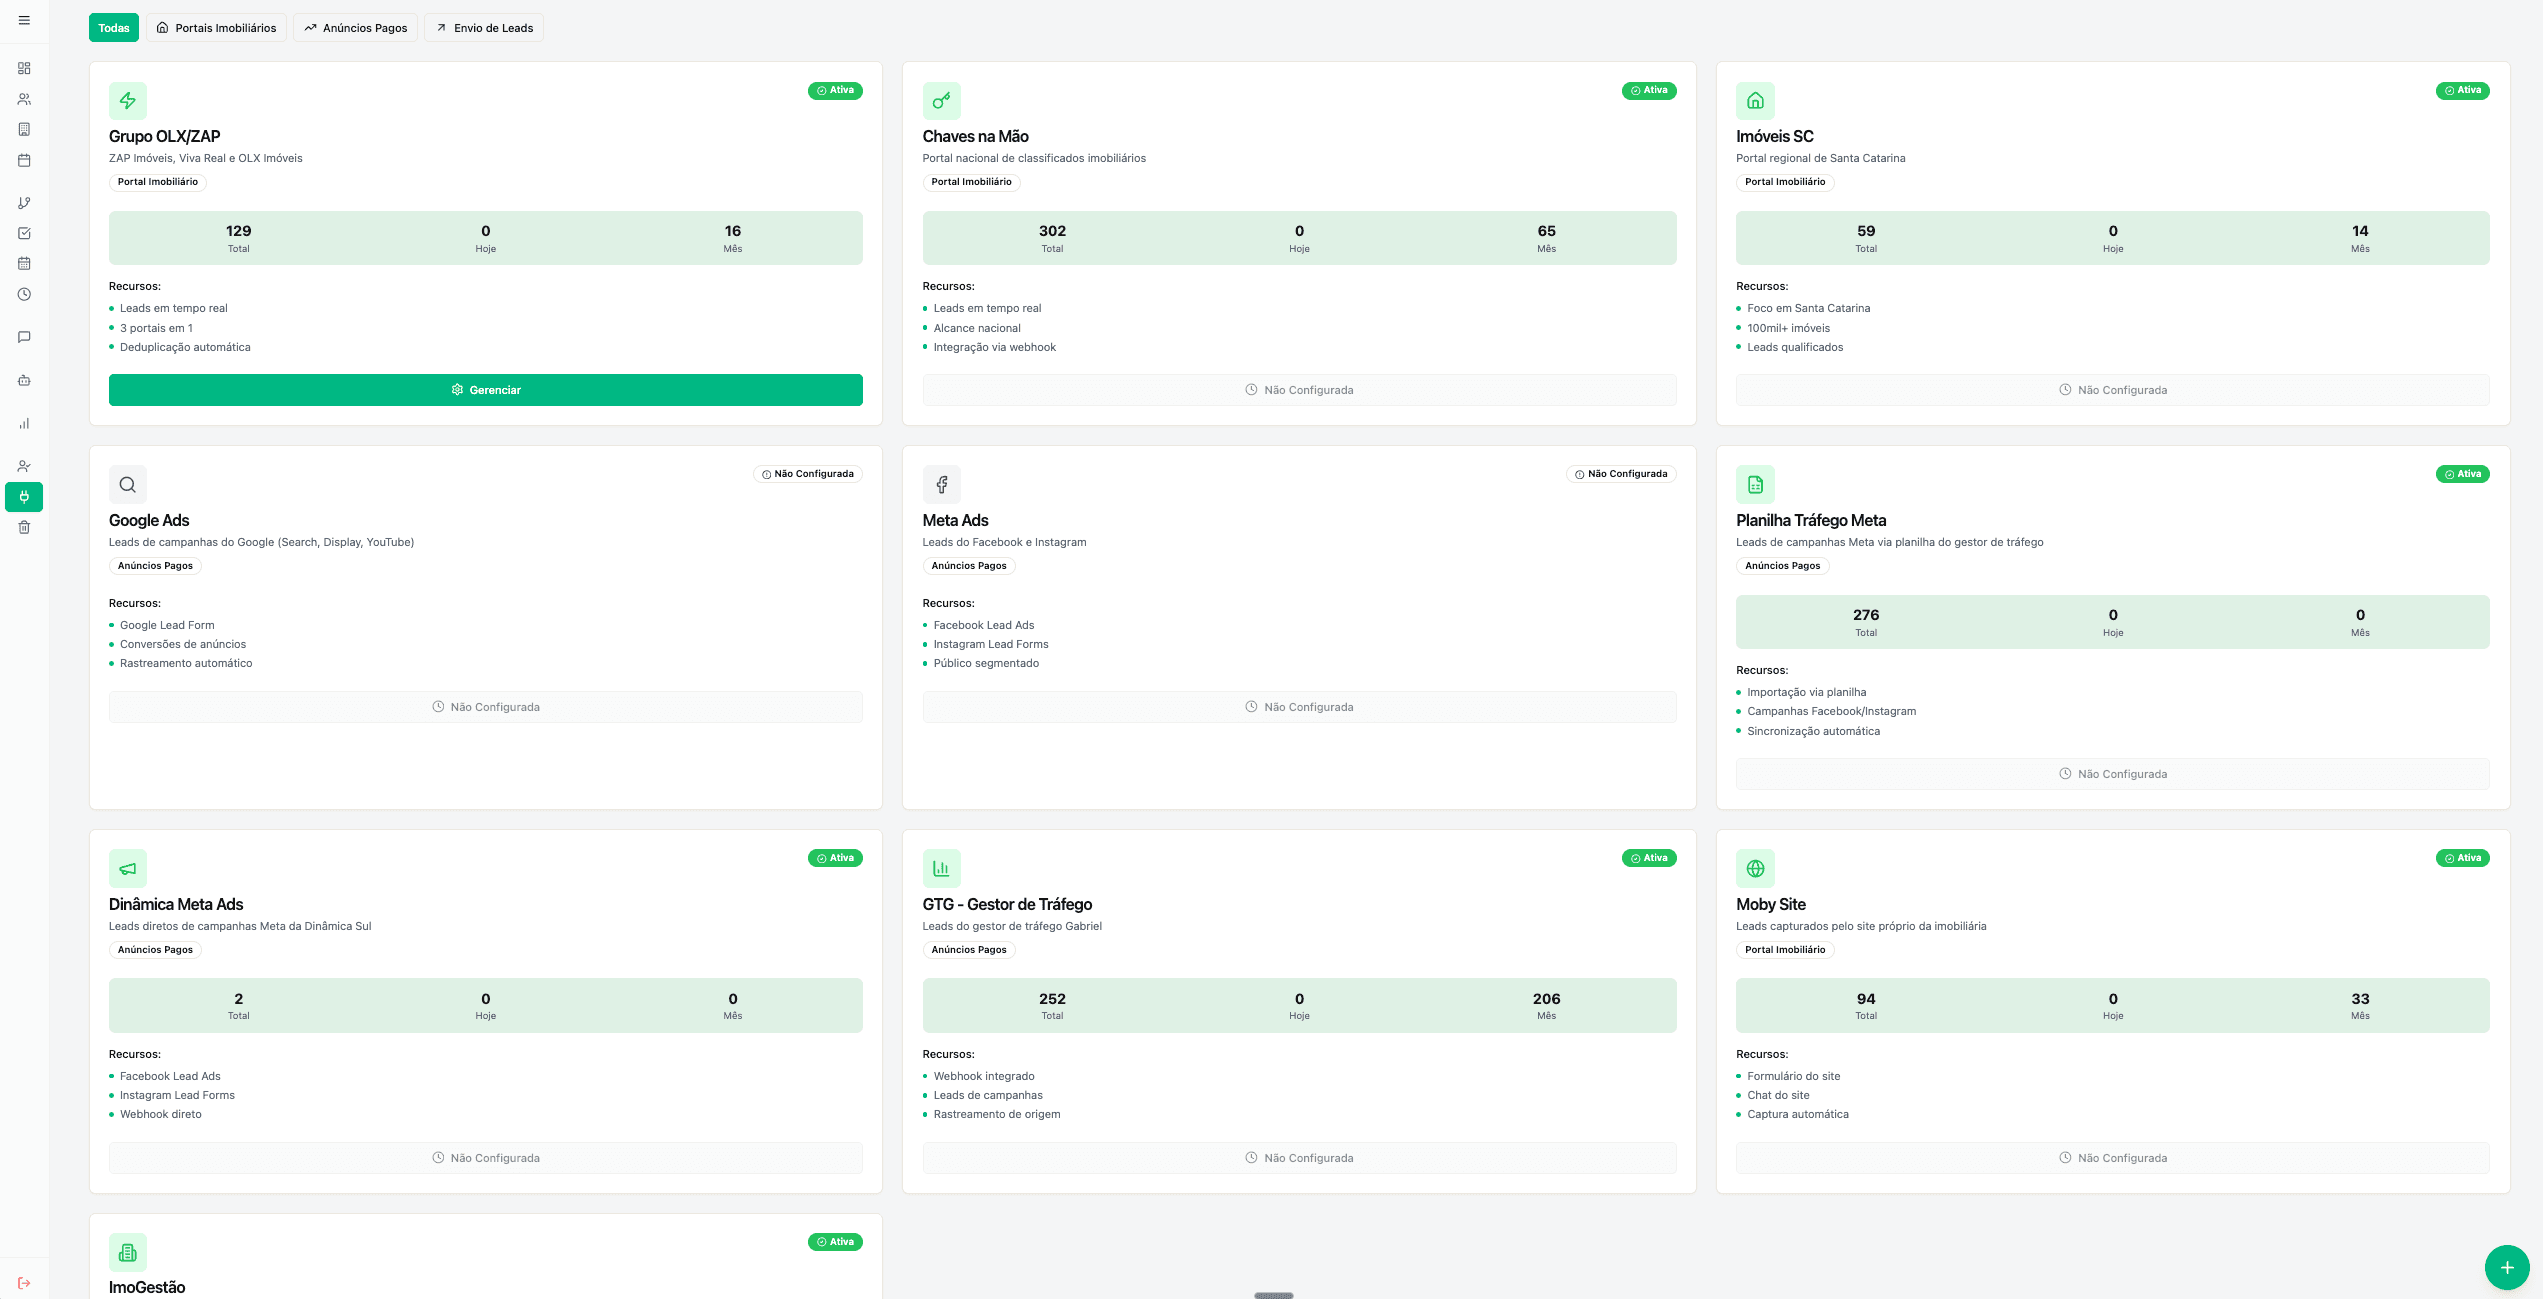This screenshot has width=2543, height=1299.
Task: Open the hamburger menu in sidebar
Action: (24, 20)
